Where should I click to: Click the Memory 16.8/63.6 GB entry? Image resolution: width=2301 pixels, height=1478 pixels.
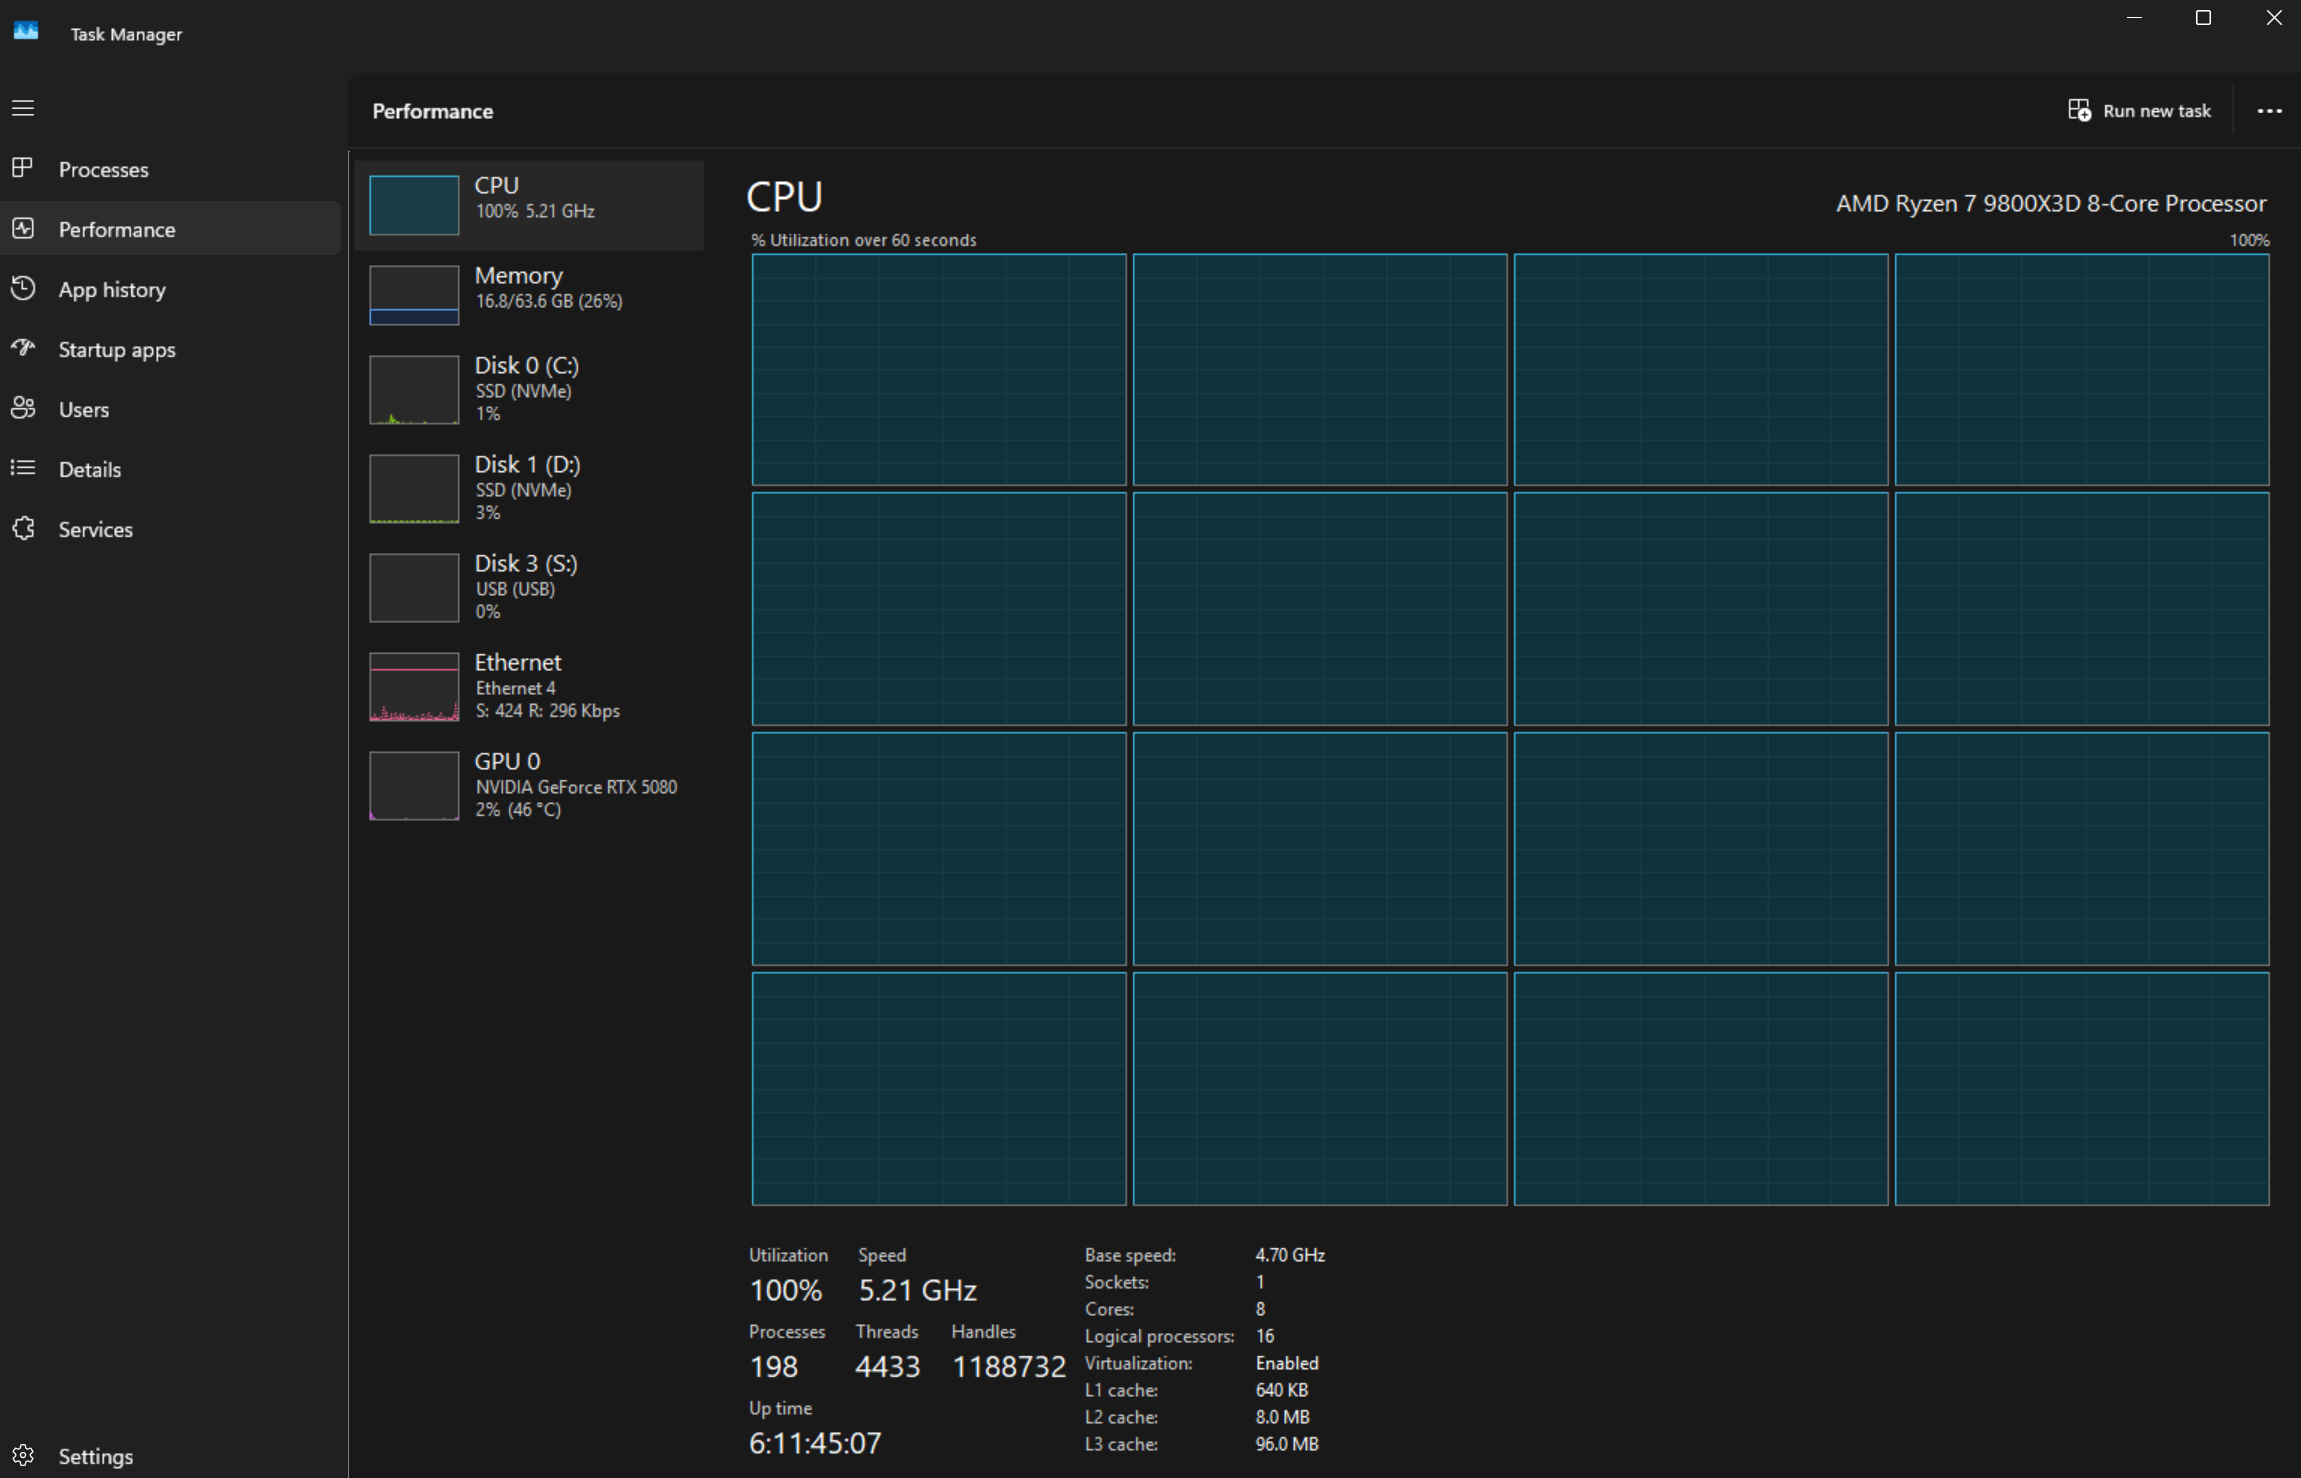pyautogui.click(x=549, y=301)
